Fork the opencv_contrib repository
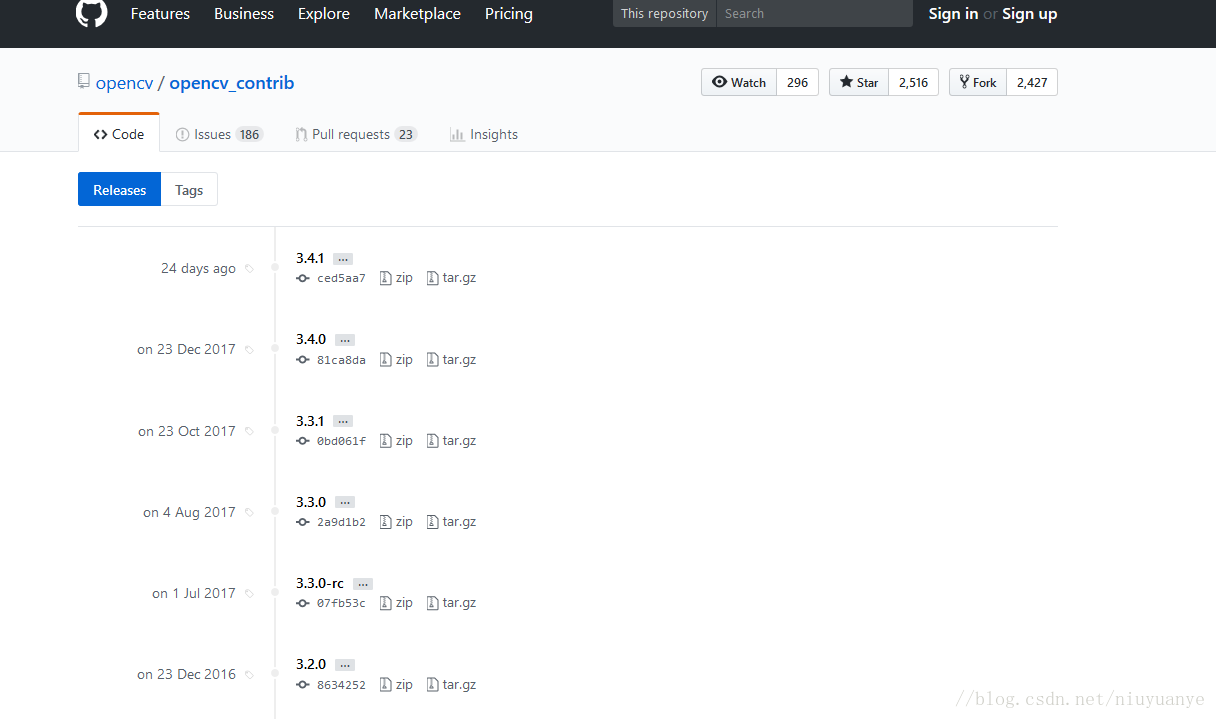Screen dimensions: 1216x719 (x=977, y=82)
